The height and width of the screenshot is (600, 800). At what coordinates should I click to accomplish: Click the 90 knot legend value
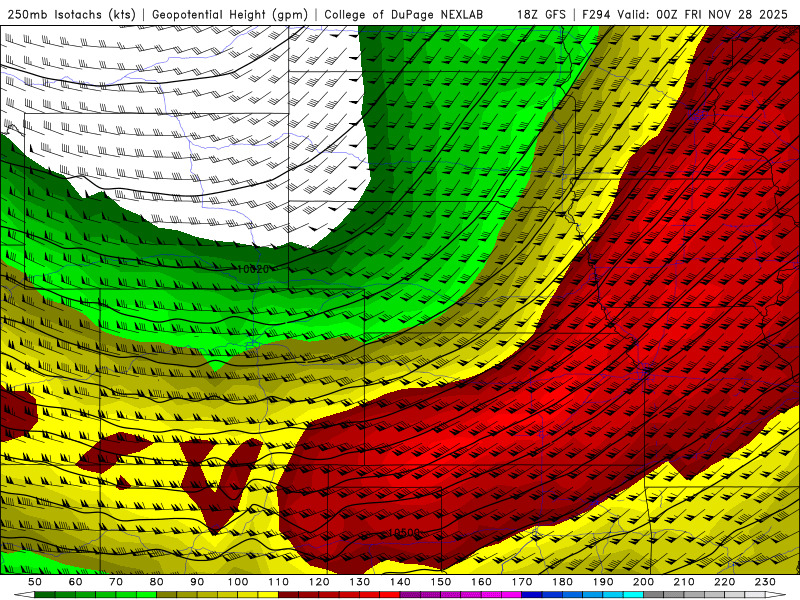tap(197, 582)
